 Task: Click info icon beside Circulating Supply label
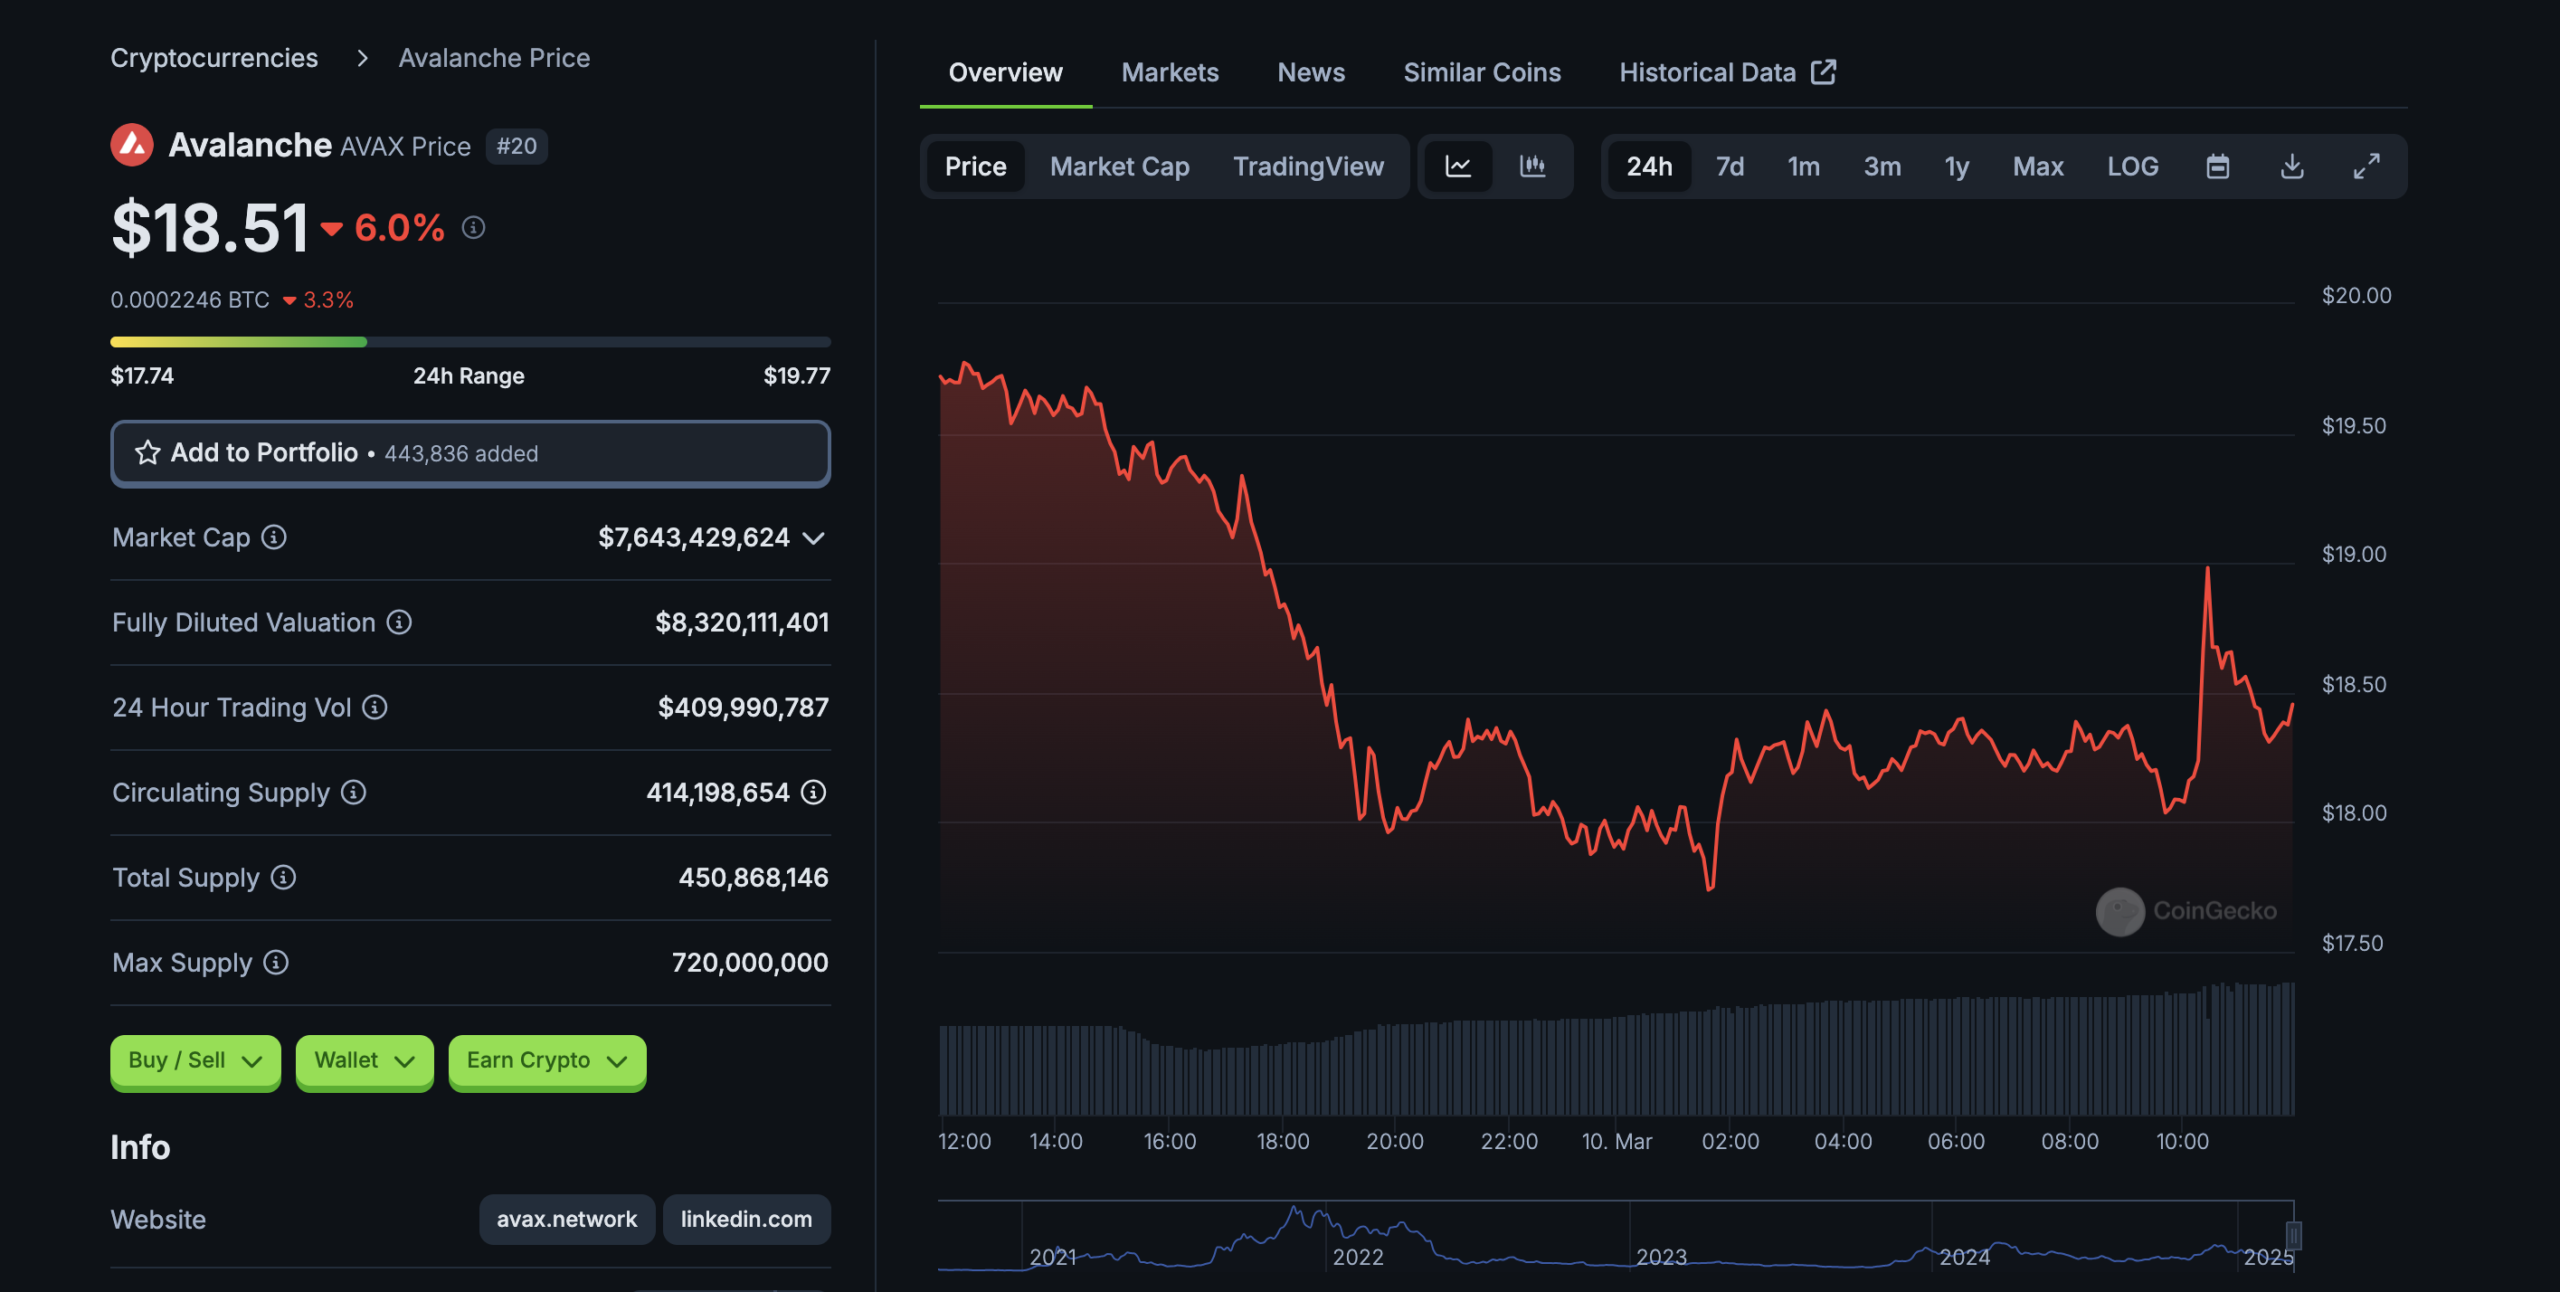point(353,793)
